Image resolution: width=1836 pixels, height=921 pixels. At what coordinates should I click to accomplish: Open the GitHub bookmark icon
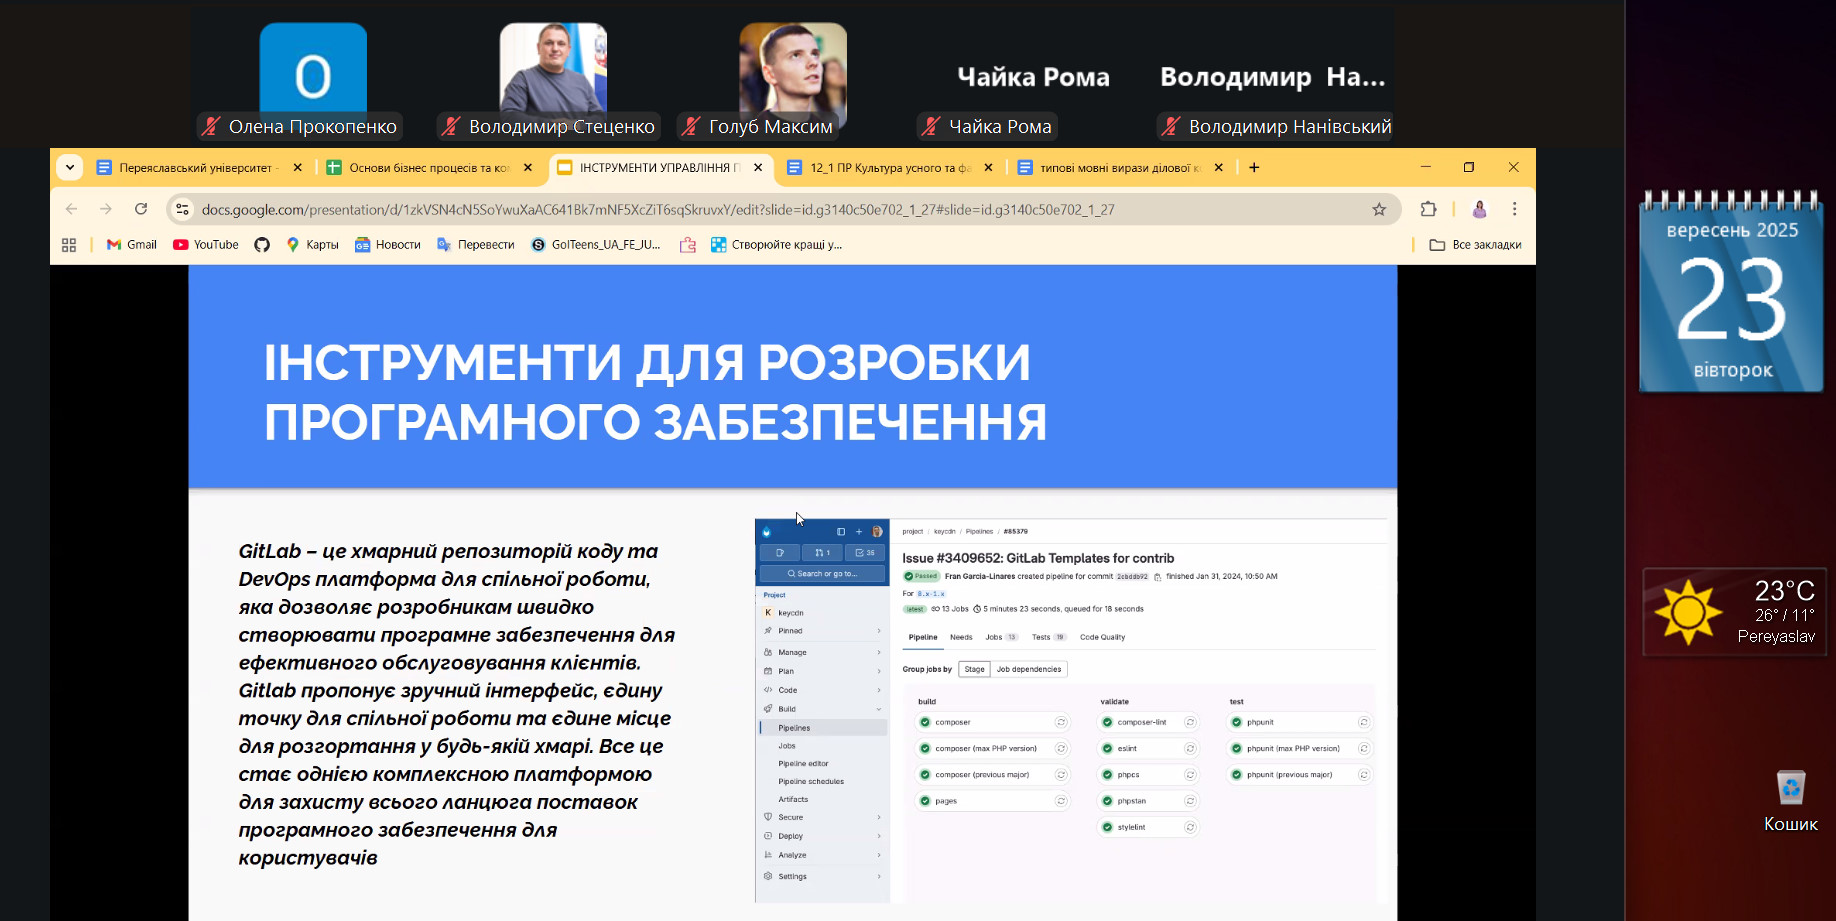click(x=262, y=245)
